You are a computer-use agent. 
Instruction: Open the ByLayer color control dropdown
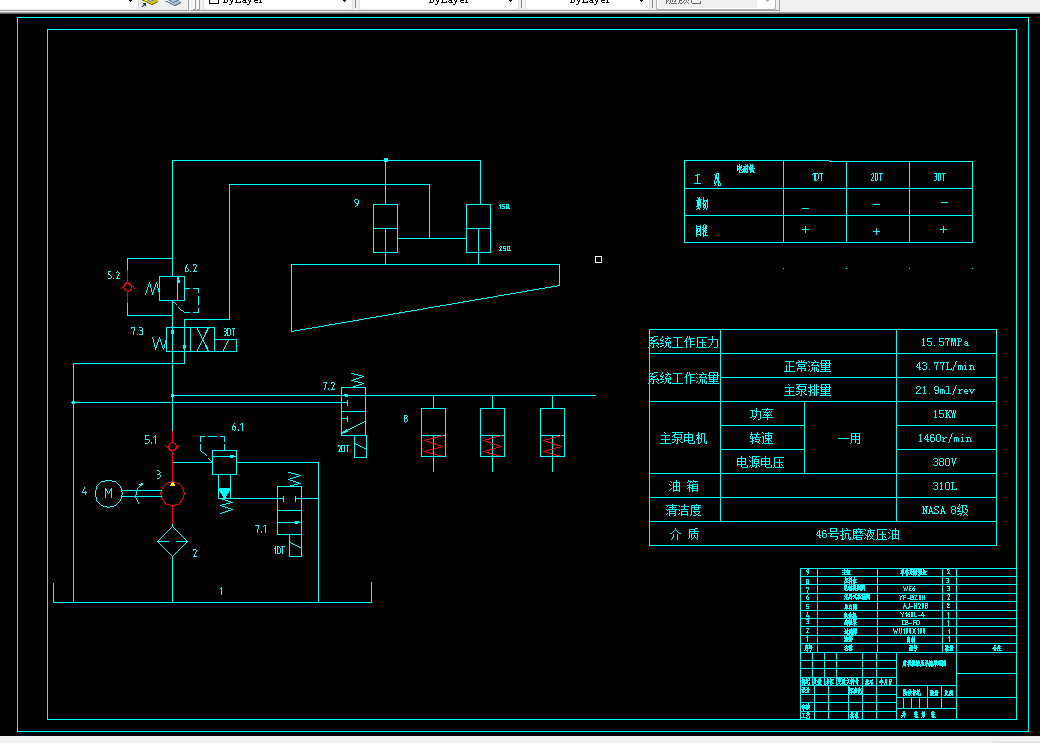[277, 2]
